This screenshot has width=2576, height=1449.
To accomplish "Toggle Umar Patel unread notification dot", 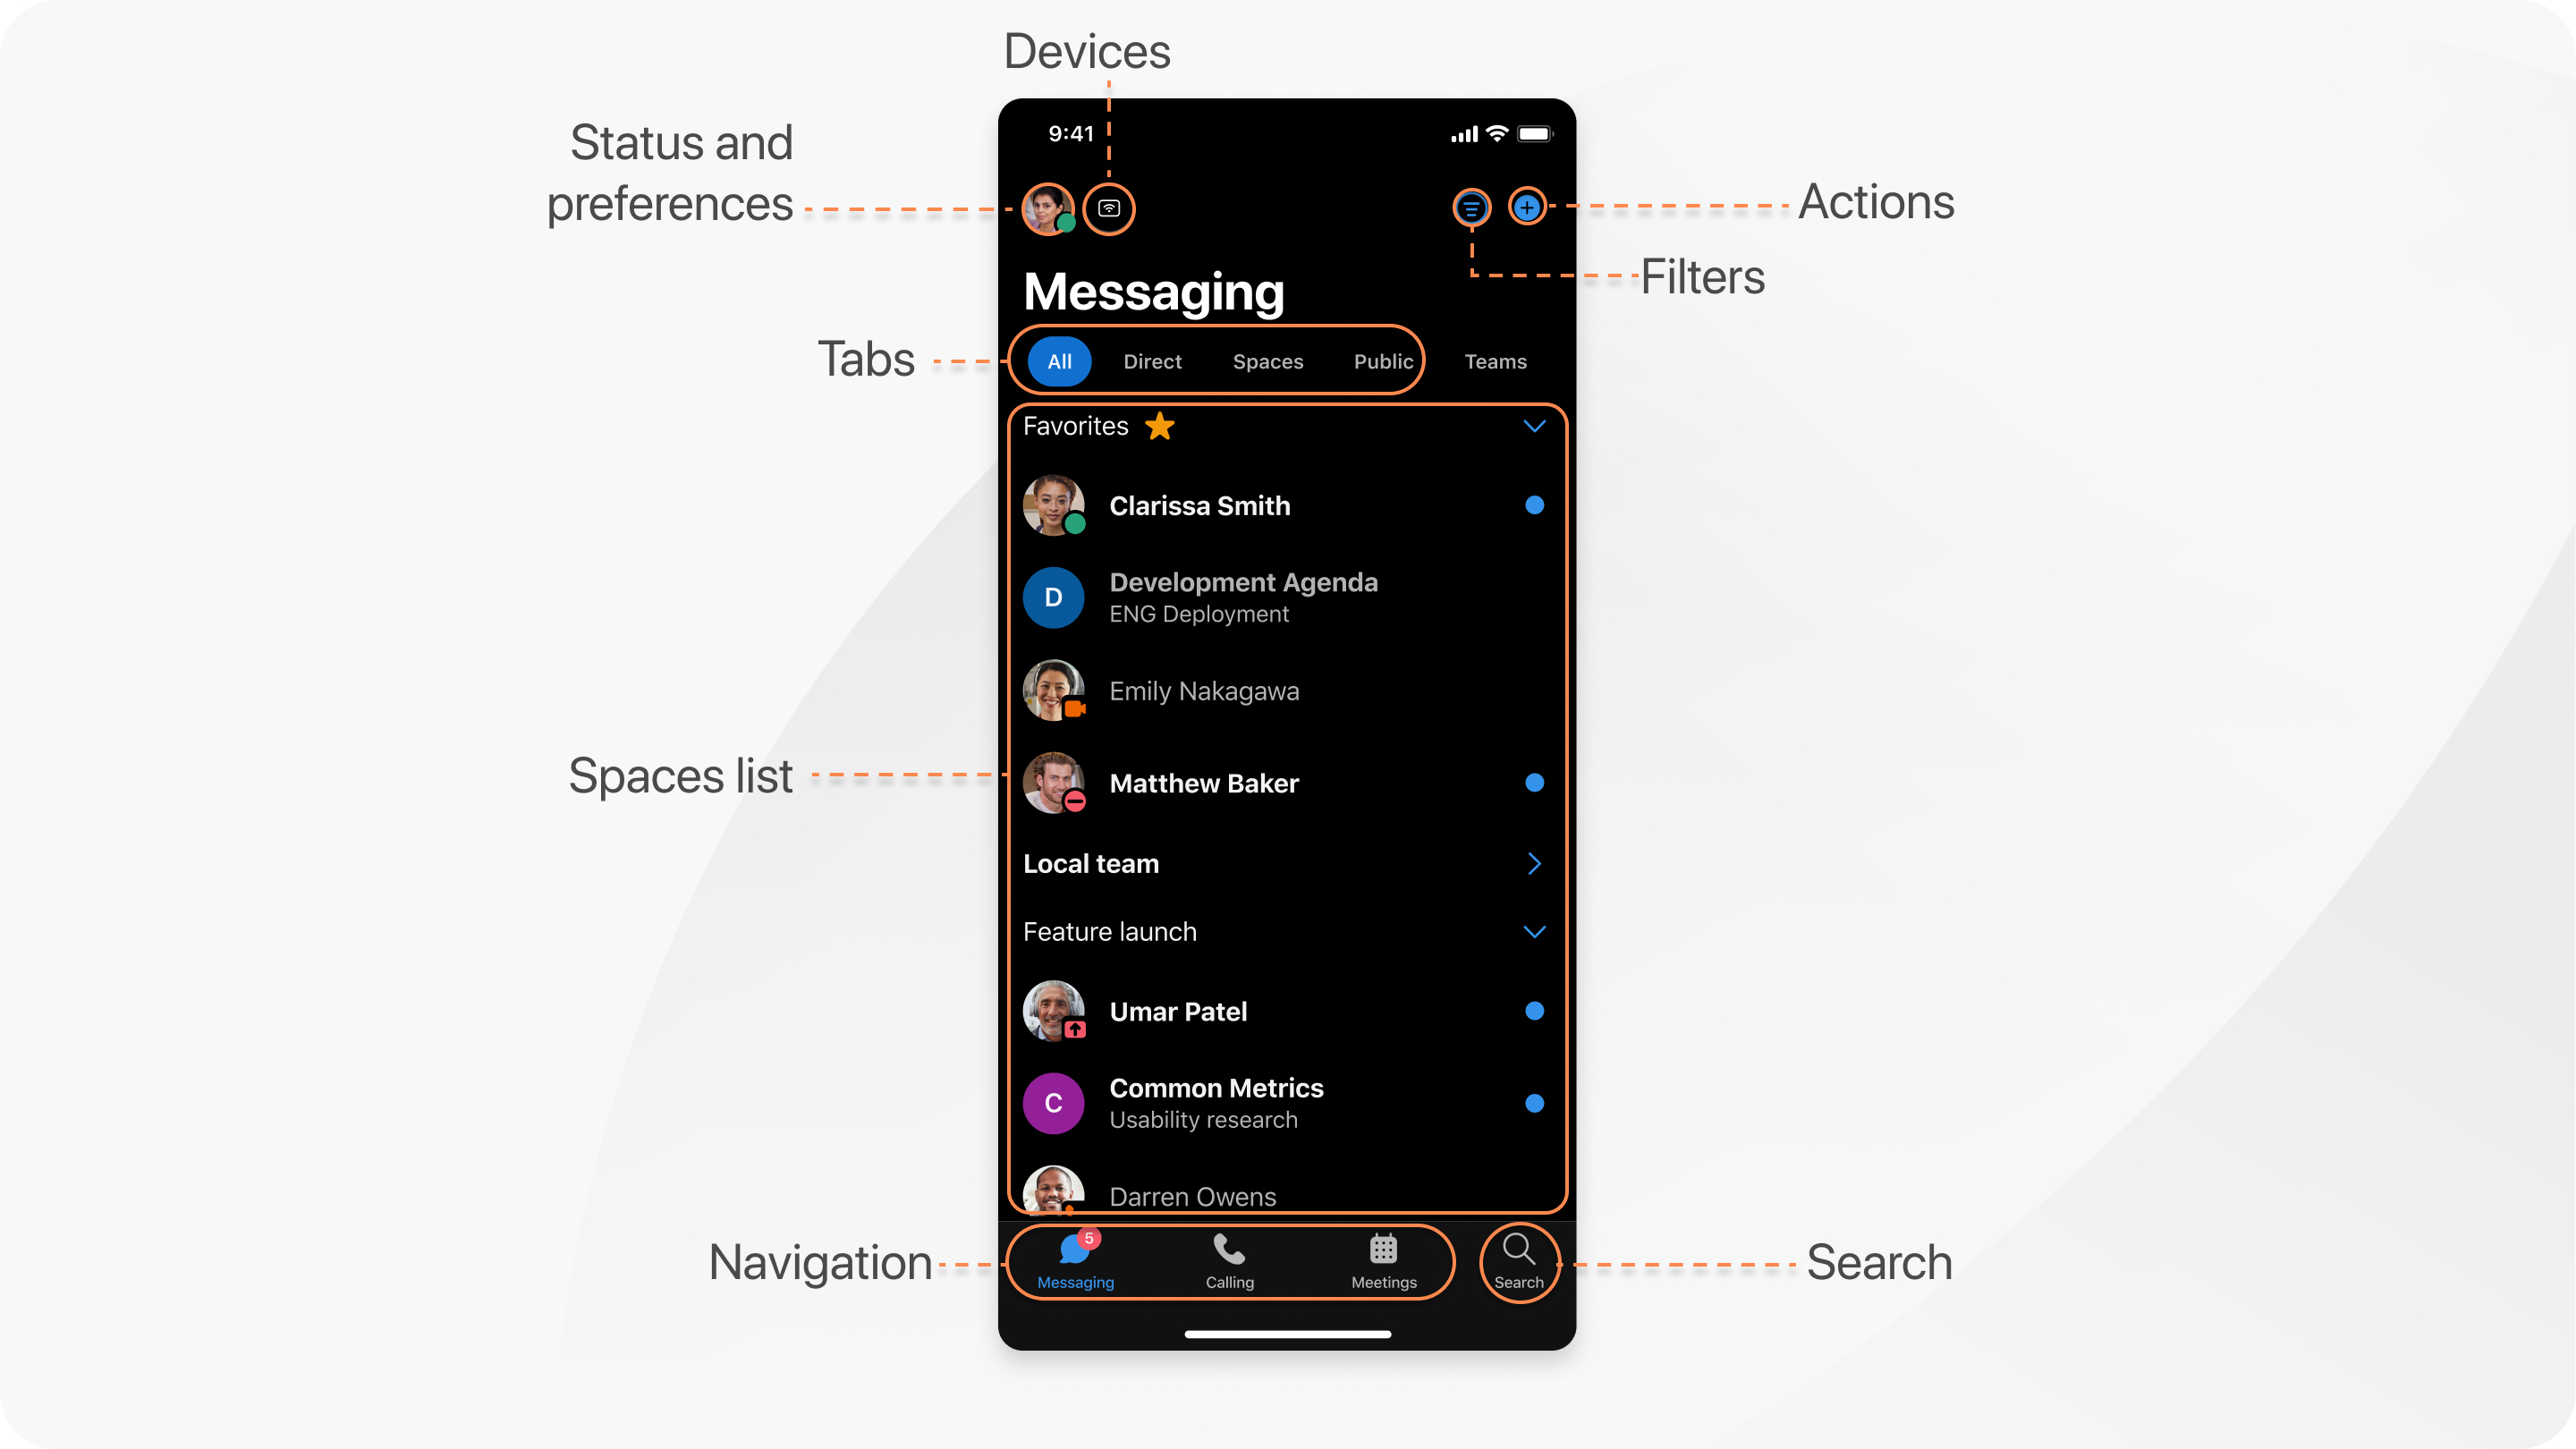I will click(x=1530, y=1010).
